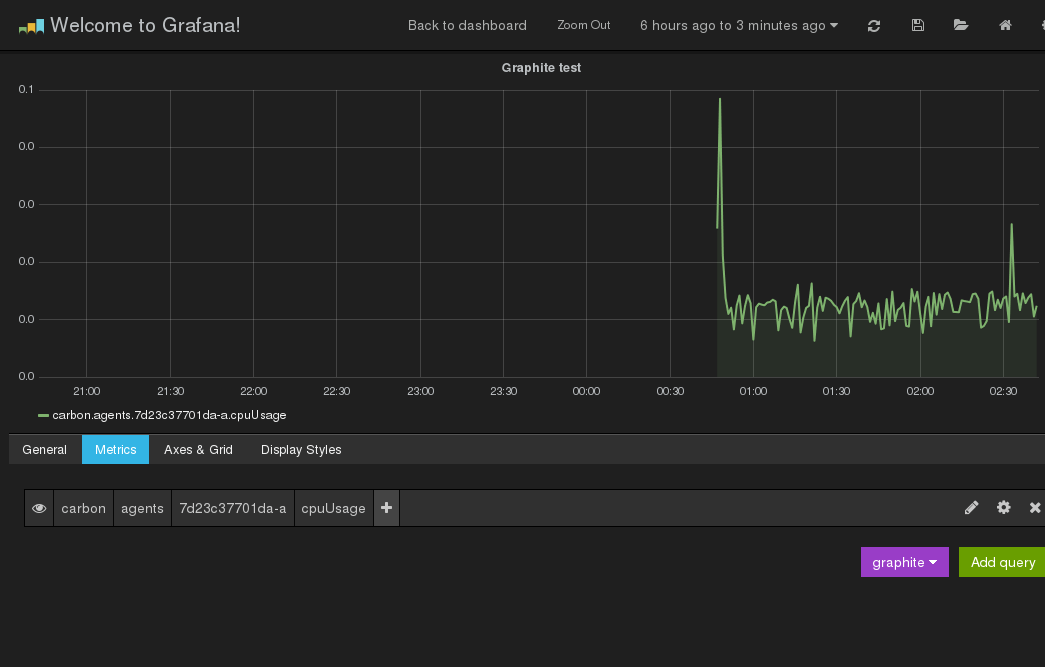Click Back to dashboard link
Screen dimensions: 1045x667
point(467,25)
